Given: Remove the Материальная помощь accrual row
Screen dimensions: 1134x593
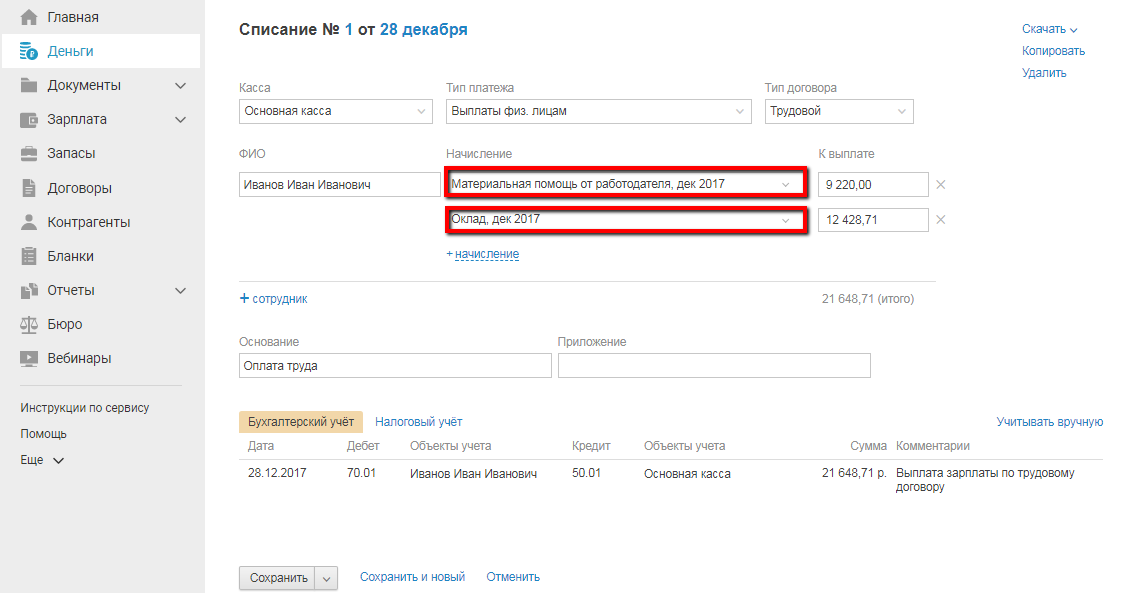Looking at the screenshot, I should pyautogui.click(x=940, y=184).
